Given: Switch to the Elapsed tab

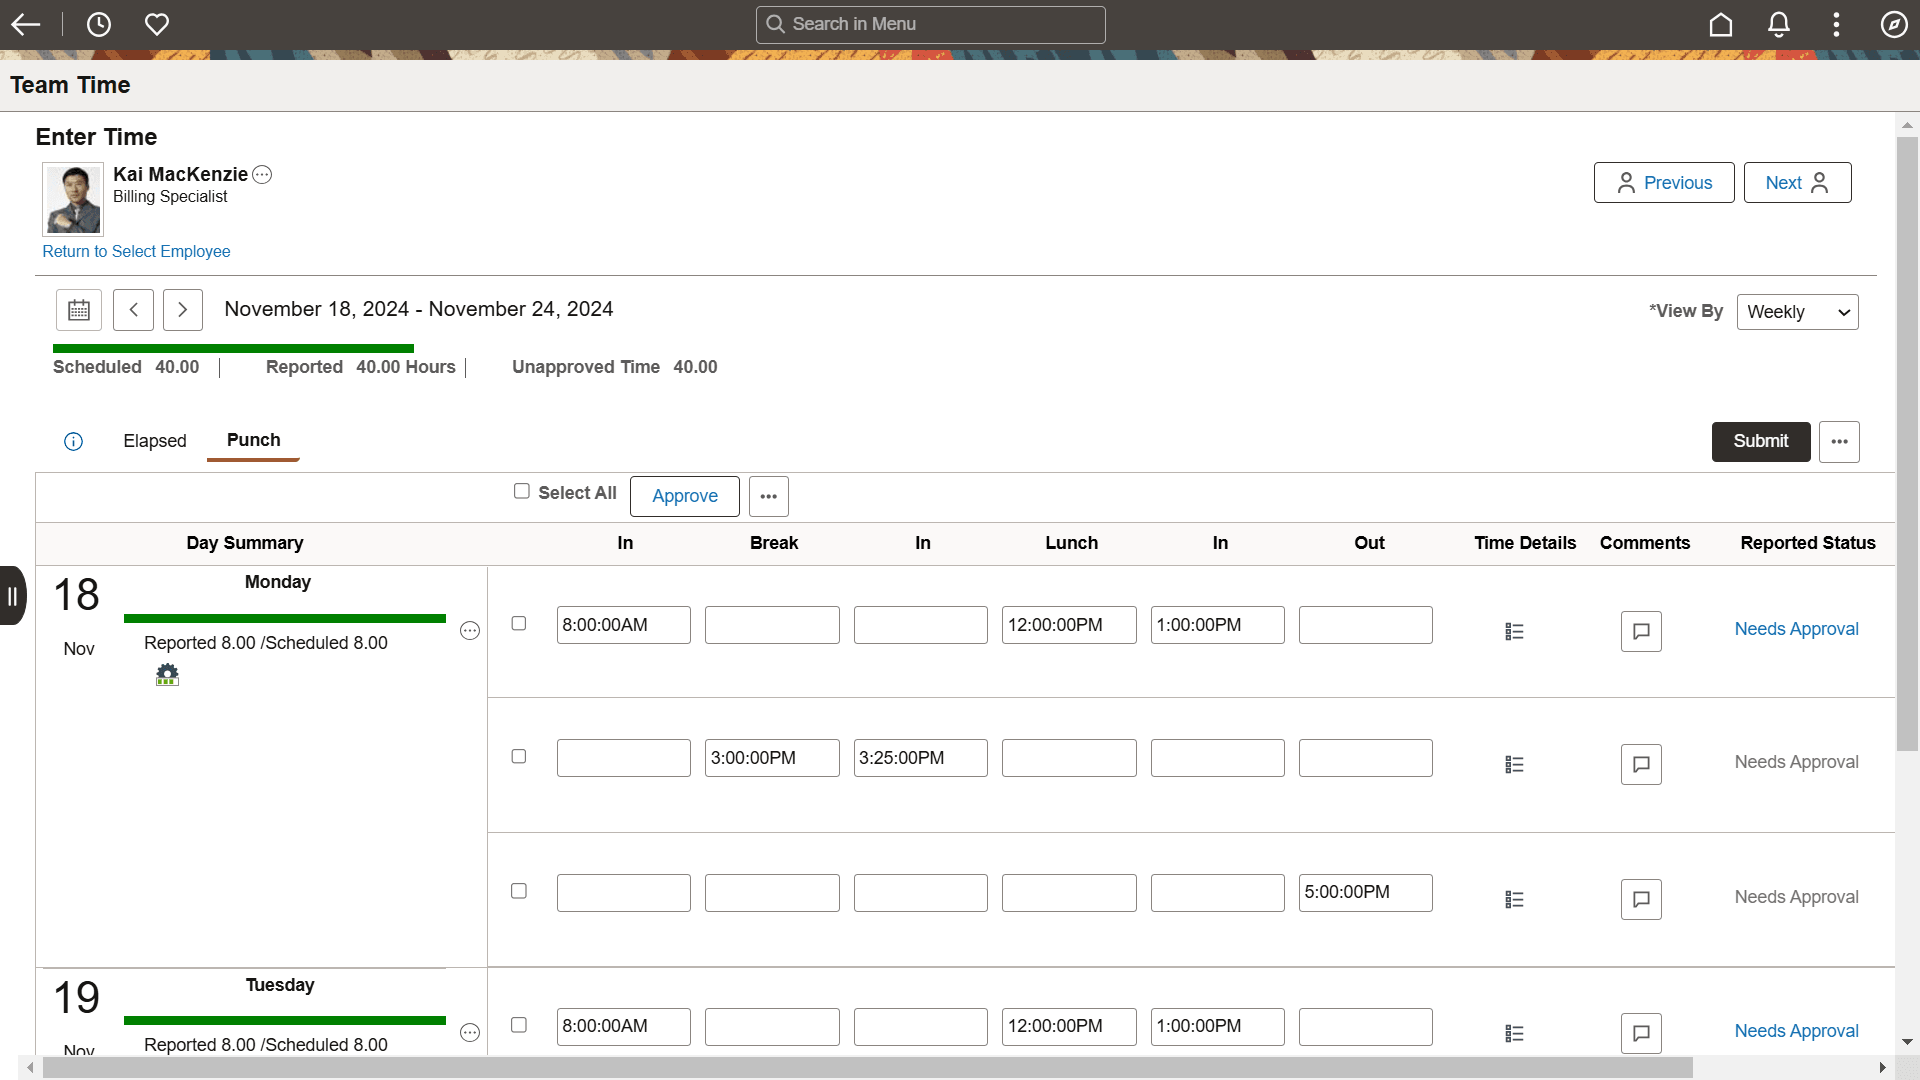Looking at the screenshot, I should point(154,441).
